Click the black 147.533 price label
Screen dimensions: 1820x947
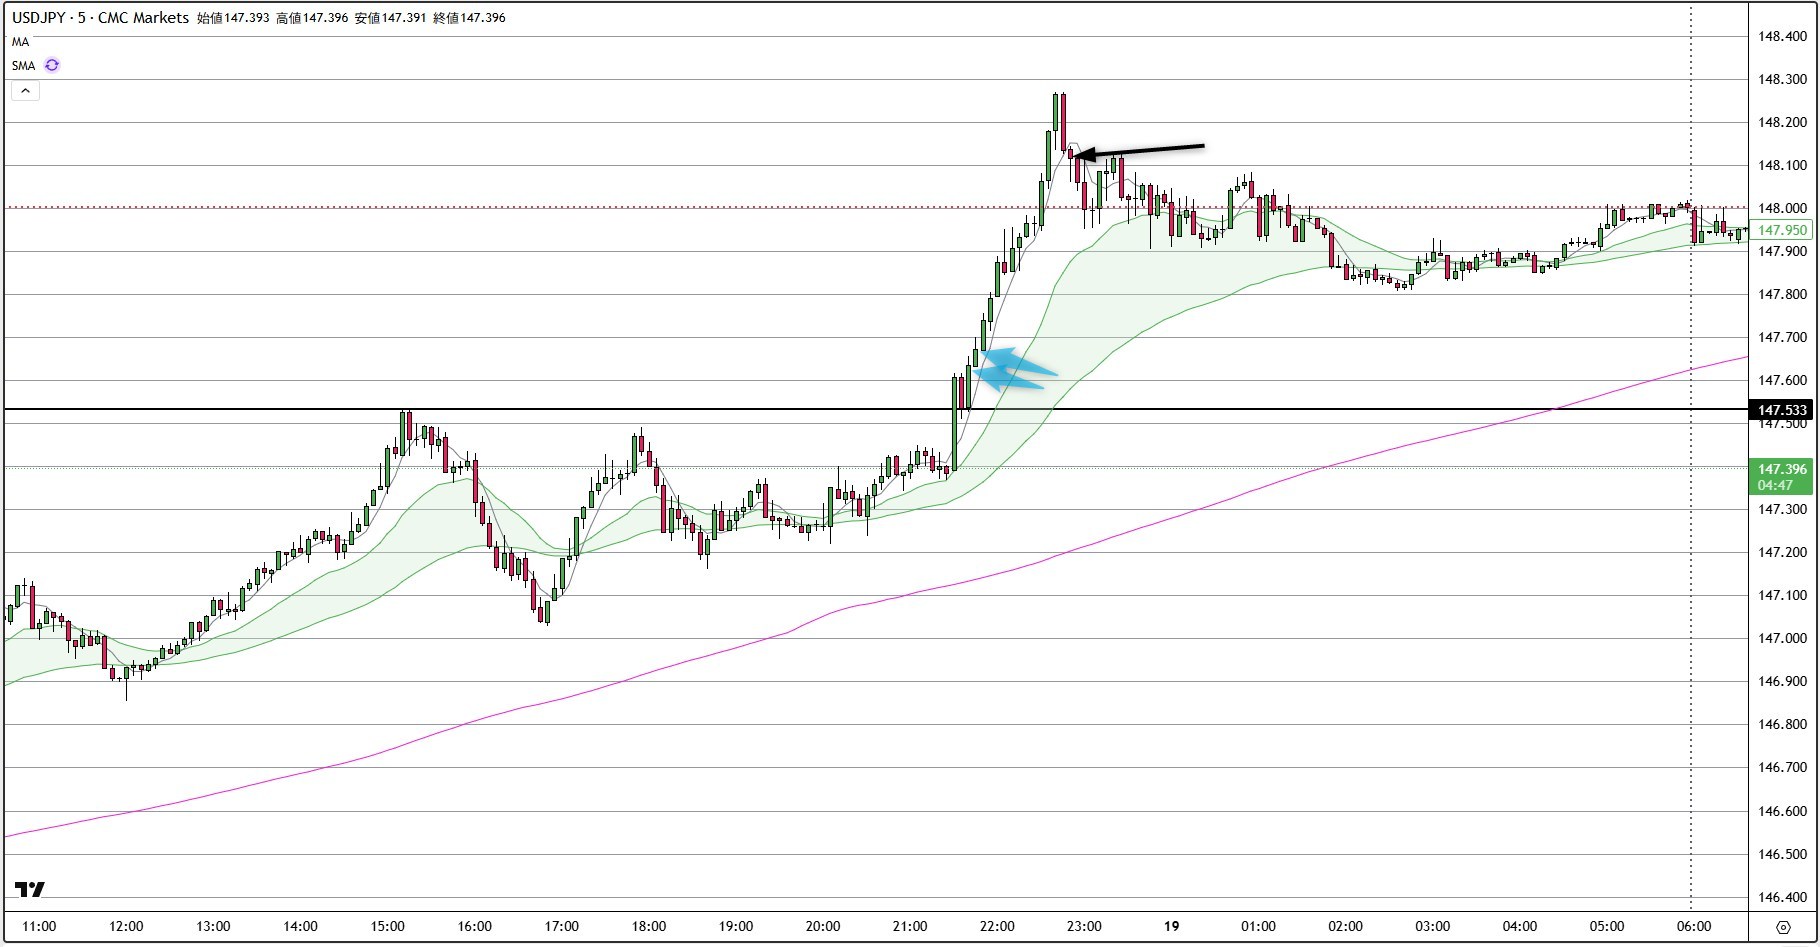[x=1782, y=410]
